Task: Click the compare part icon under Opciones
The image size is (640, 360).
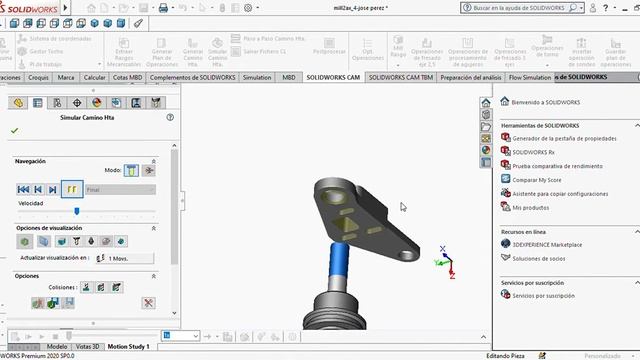Action: (38, 303)
